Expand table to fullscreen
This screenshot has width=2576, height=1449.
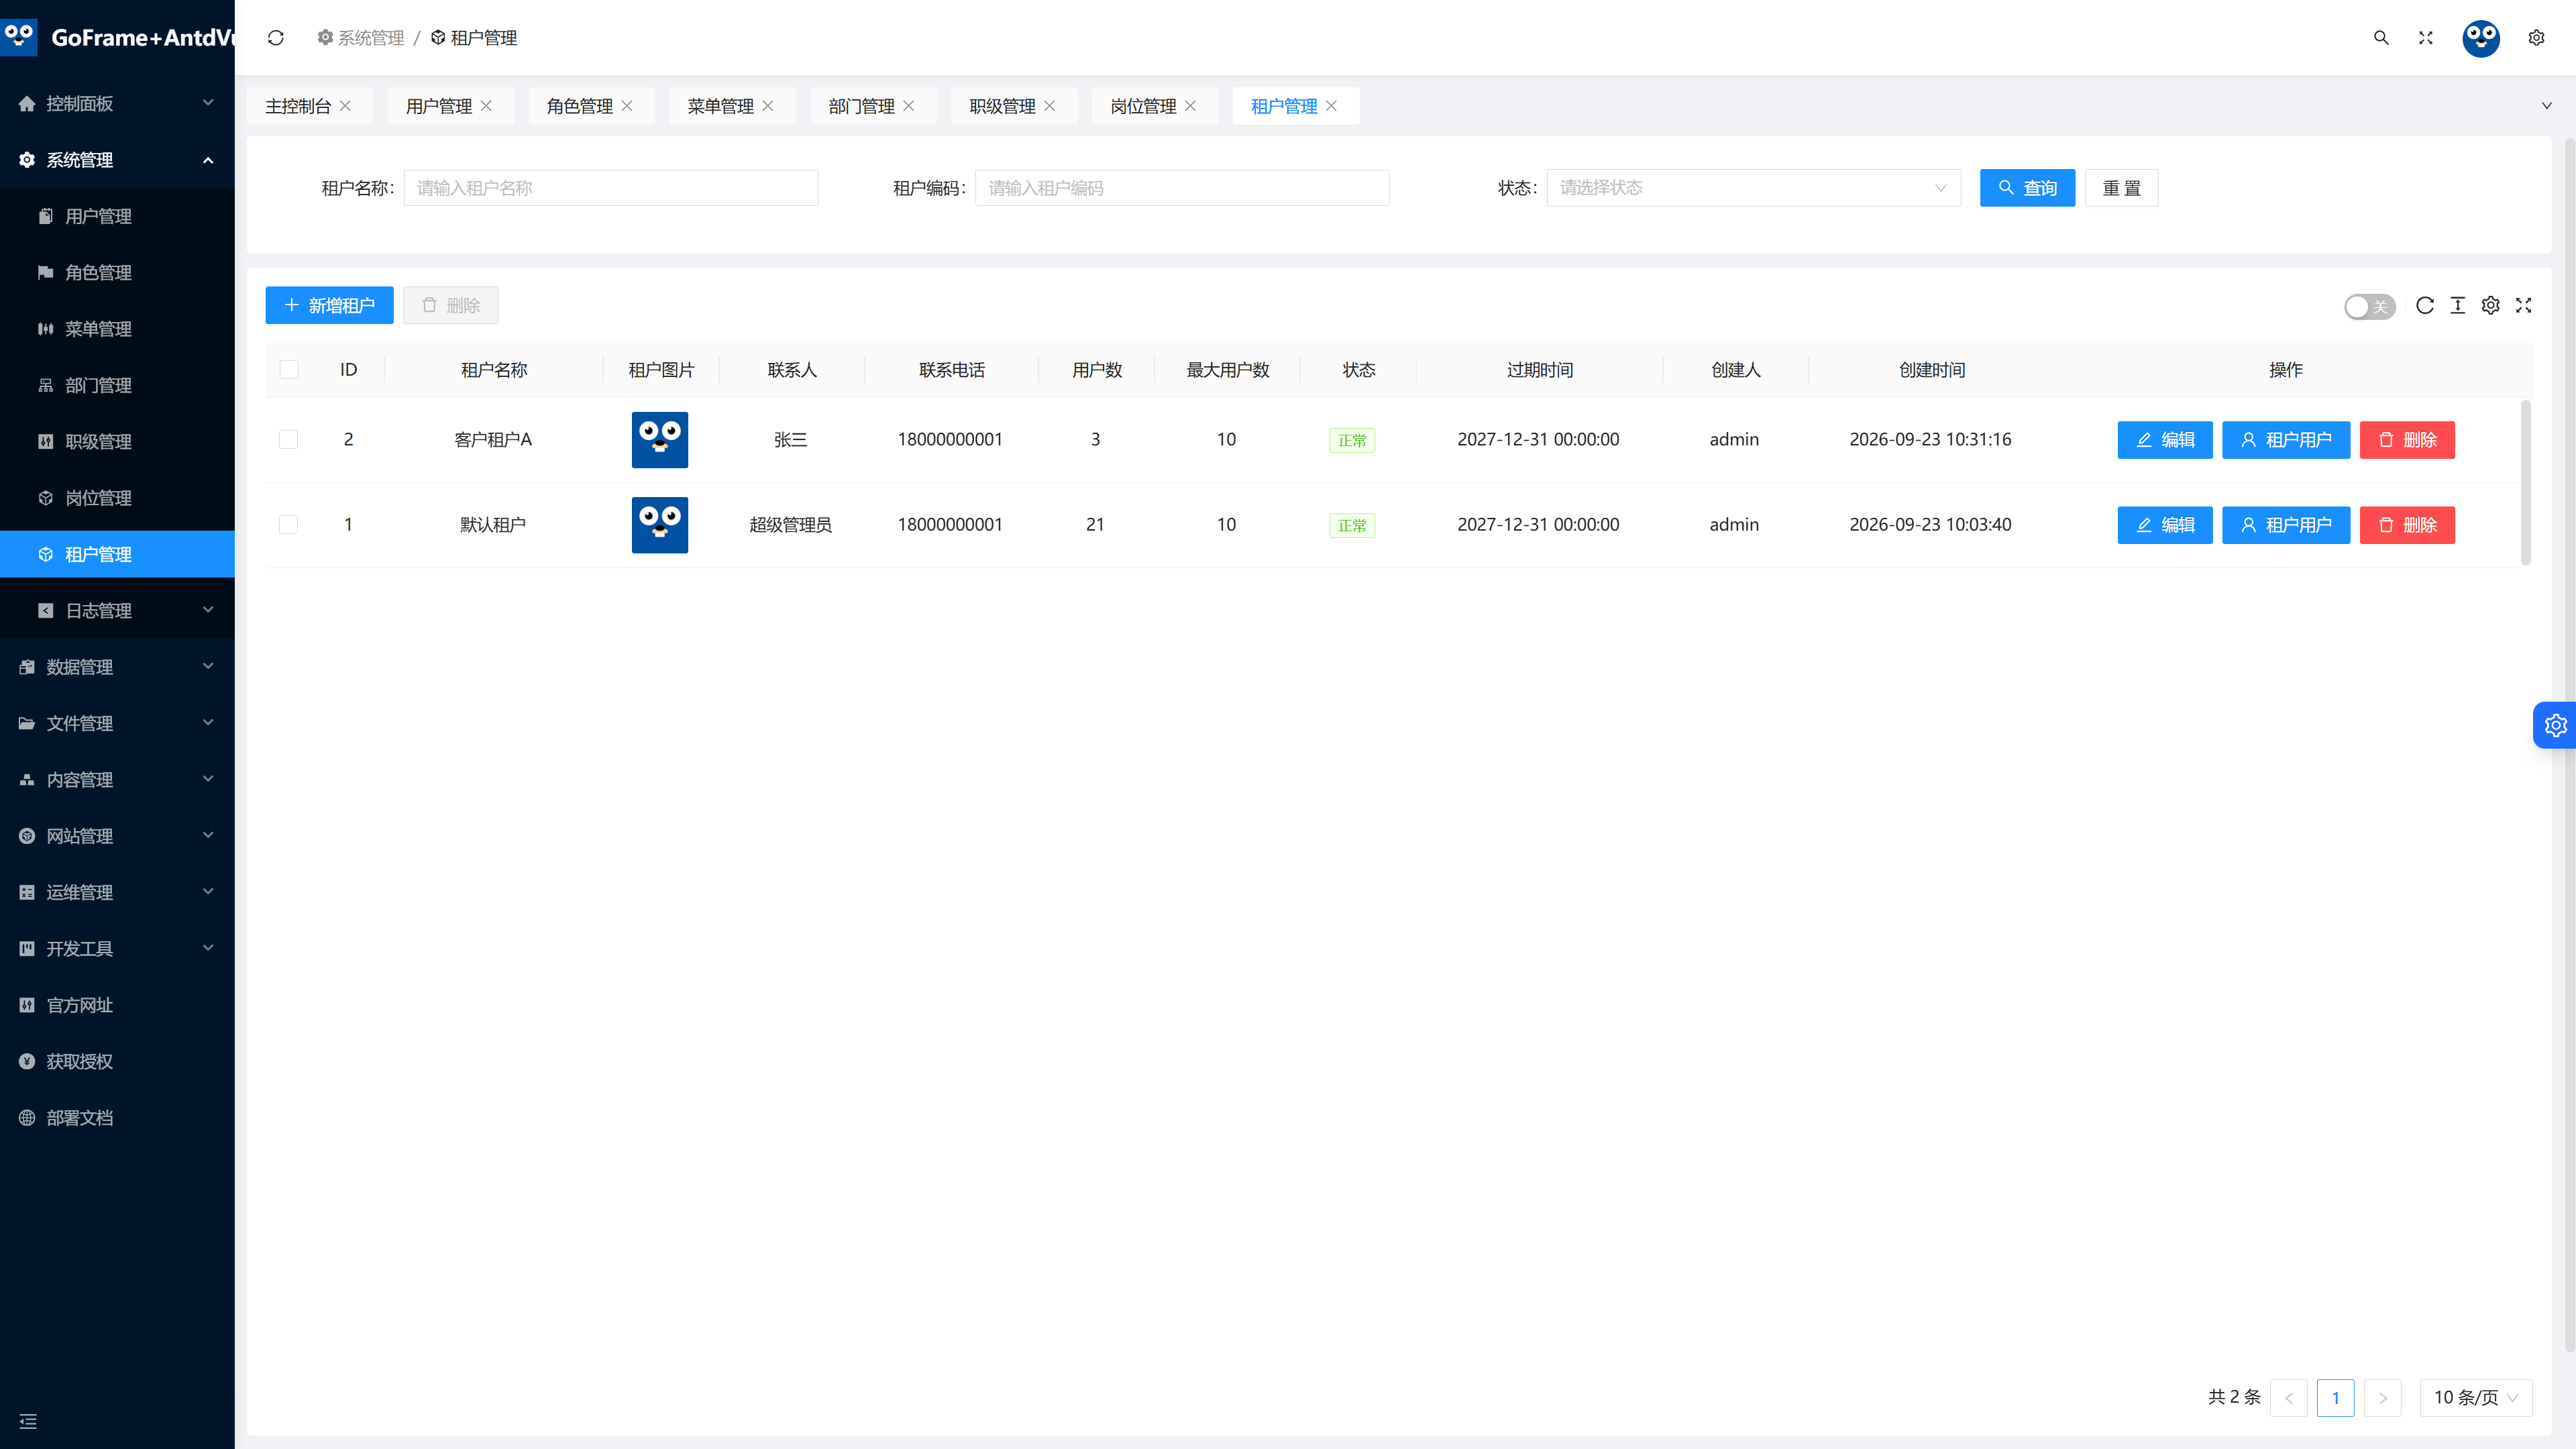(2524, 306)
